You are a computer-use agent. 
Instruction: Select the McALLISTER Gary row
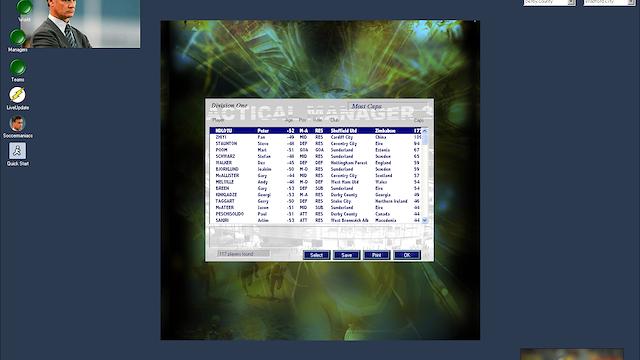click(316, 176)
